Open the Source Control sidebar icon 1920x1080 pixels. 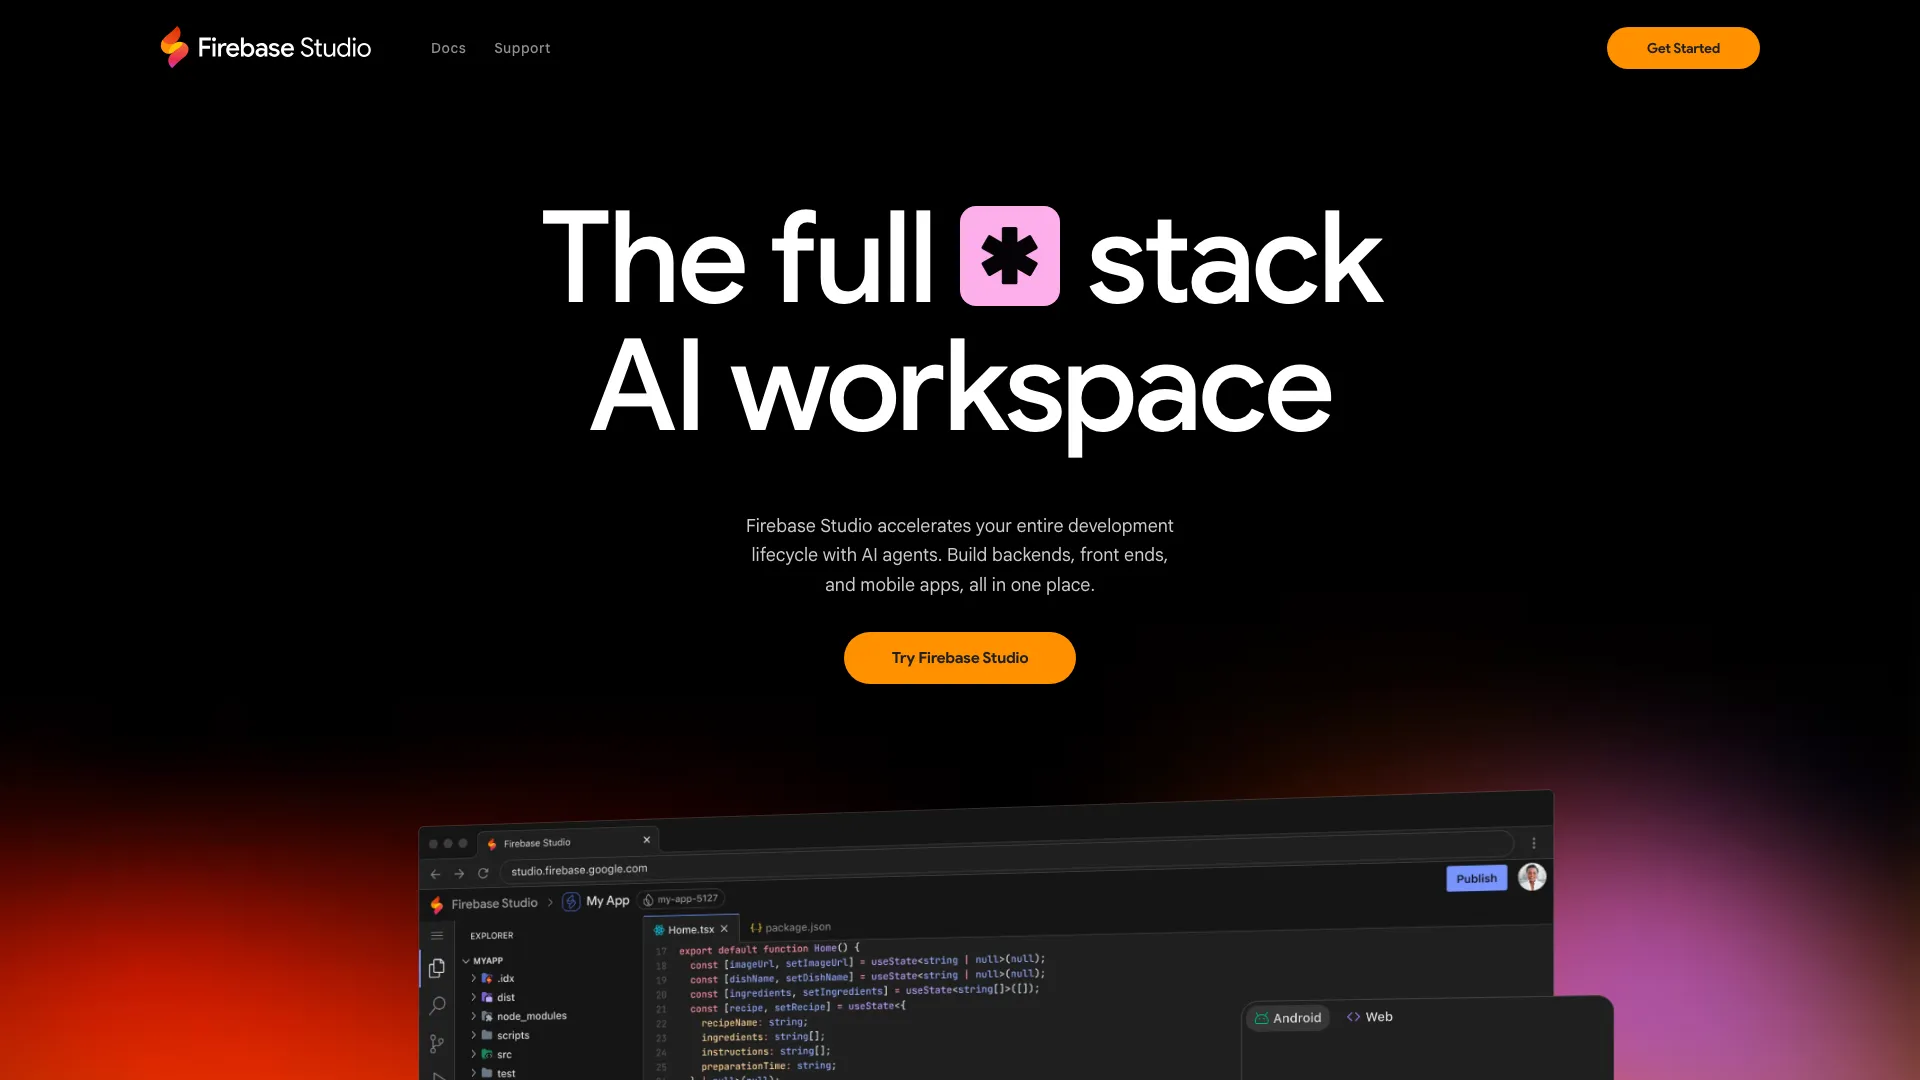(436, 1043)
